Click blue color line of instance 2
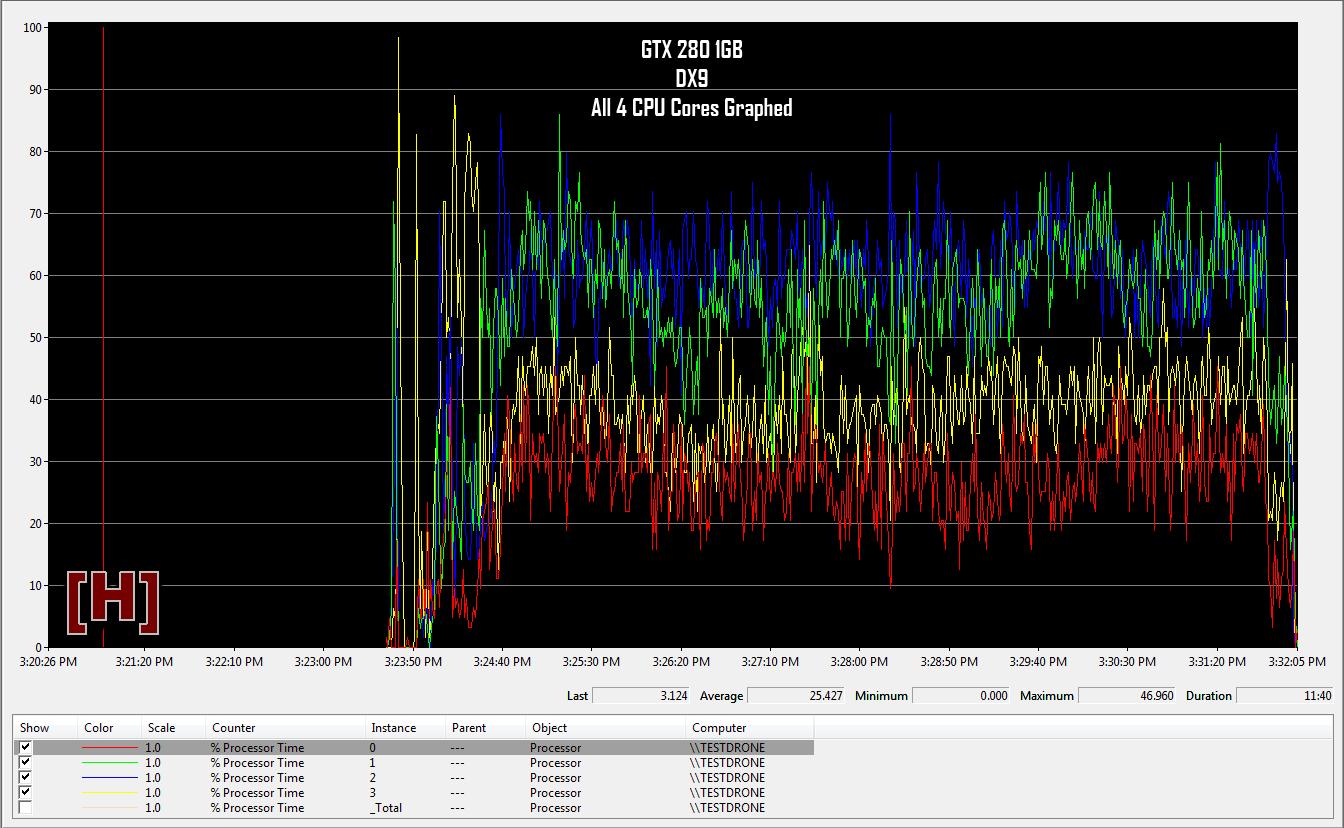 point(110,777)
